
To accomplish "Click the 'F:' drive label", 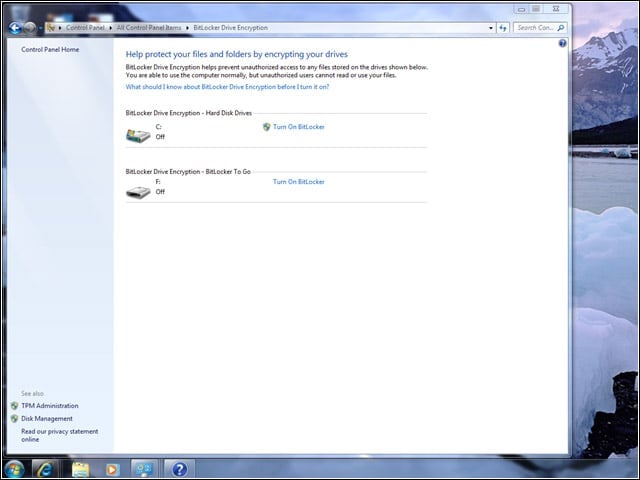I will (x=158, y=182).
